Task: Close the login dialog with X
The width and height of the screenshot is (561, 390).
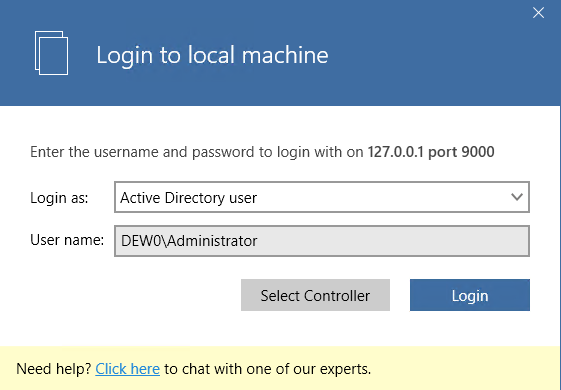Action: click(x=538, y=13)
